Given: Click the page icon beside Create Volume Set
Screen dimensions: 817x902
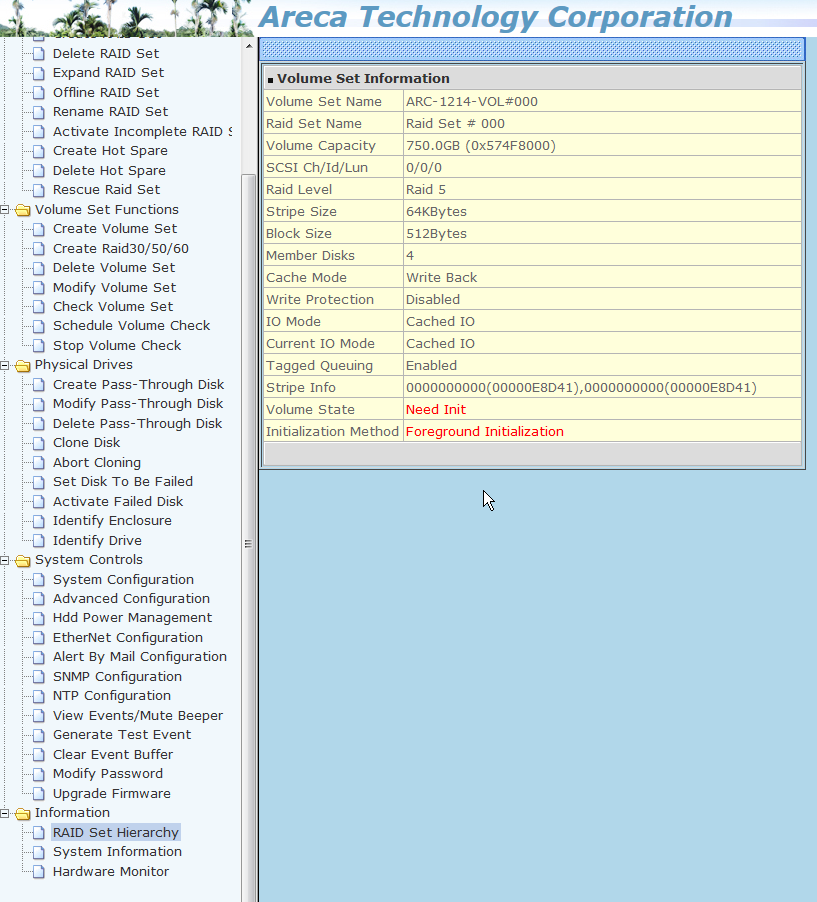Looking at the screenshot, I should (x=39, y=230).
